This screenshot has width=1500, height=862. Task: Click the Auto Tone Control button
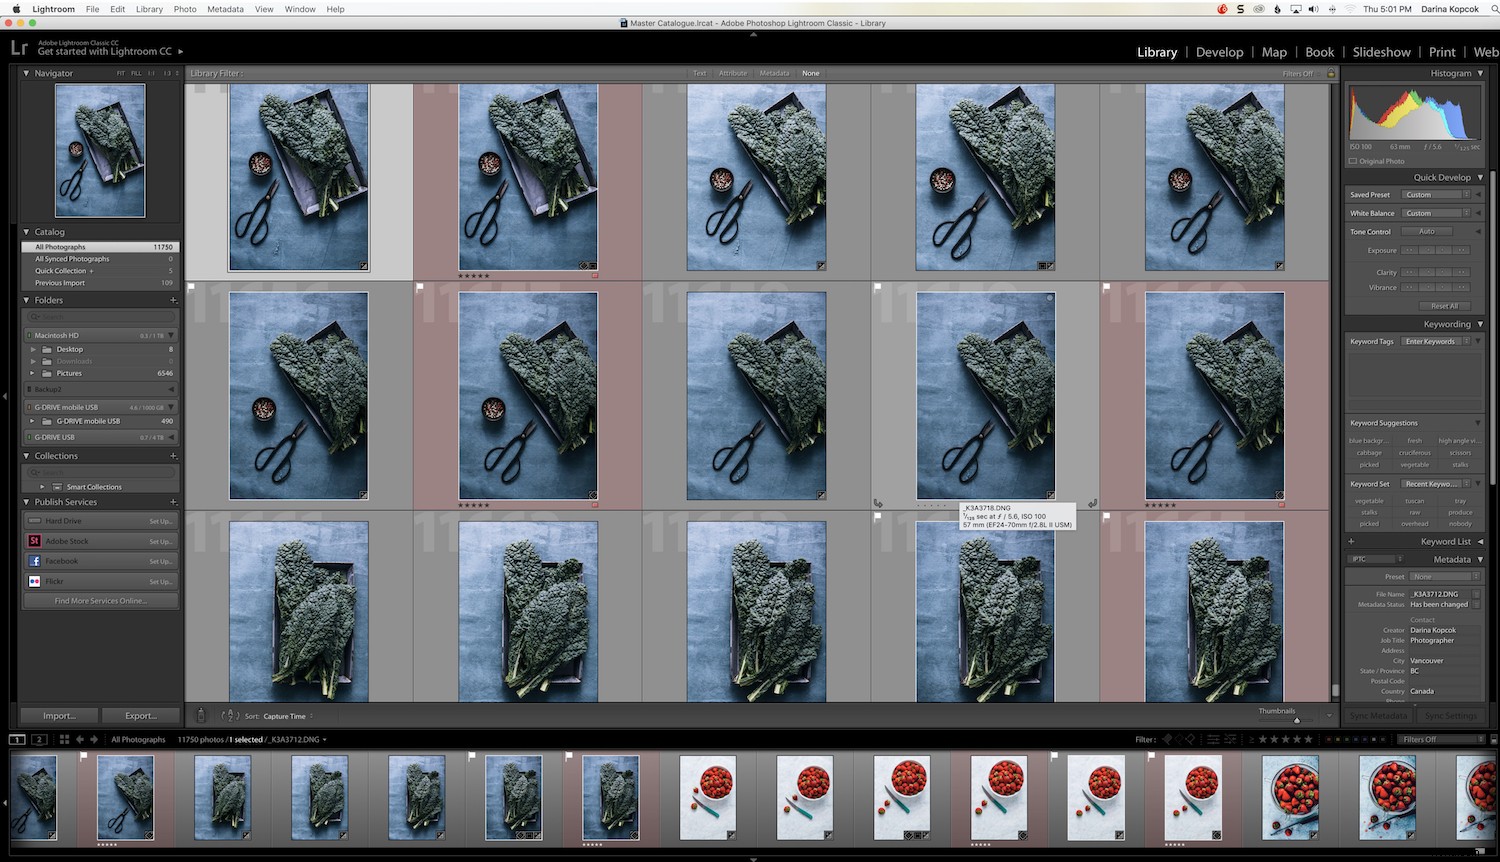pyautogui.click(x=1428, y=231)
